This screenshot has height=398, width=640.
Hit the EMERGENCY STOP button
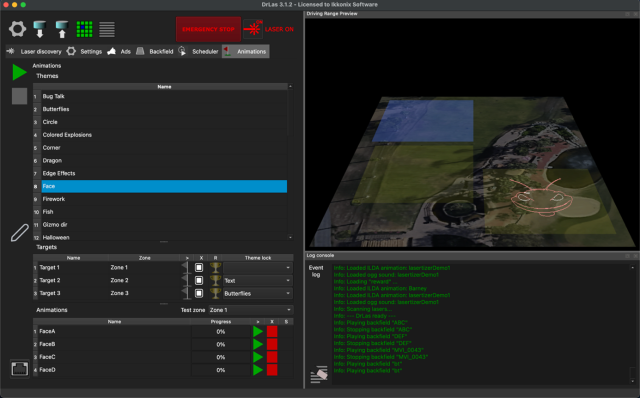208,29
